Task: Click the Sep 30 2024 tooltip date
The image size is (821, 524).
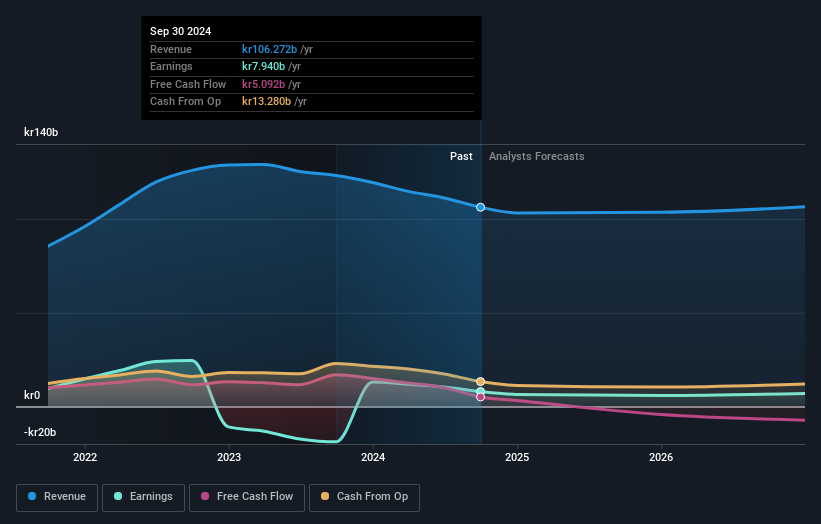Action: point(181,31)
